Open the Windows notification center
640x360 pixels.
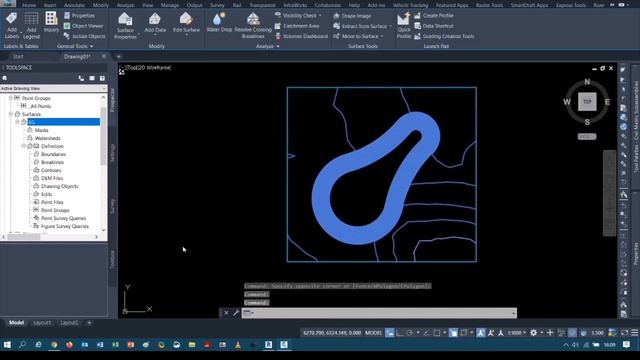point(627,345)
